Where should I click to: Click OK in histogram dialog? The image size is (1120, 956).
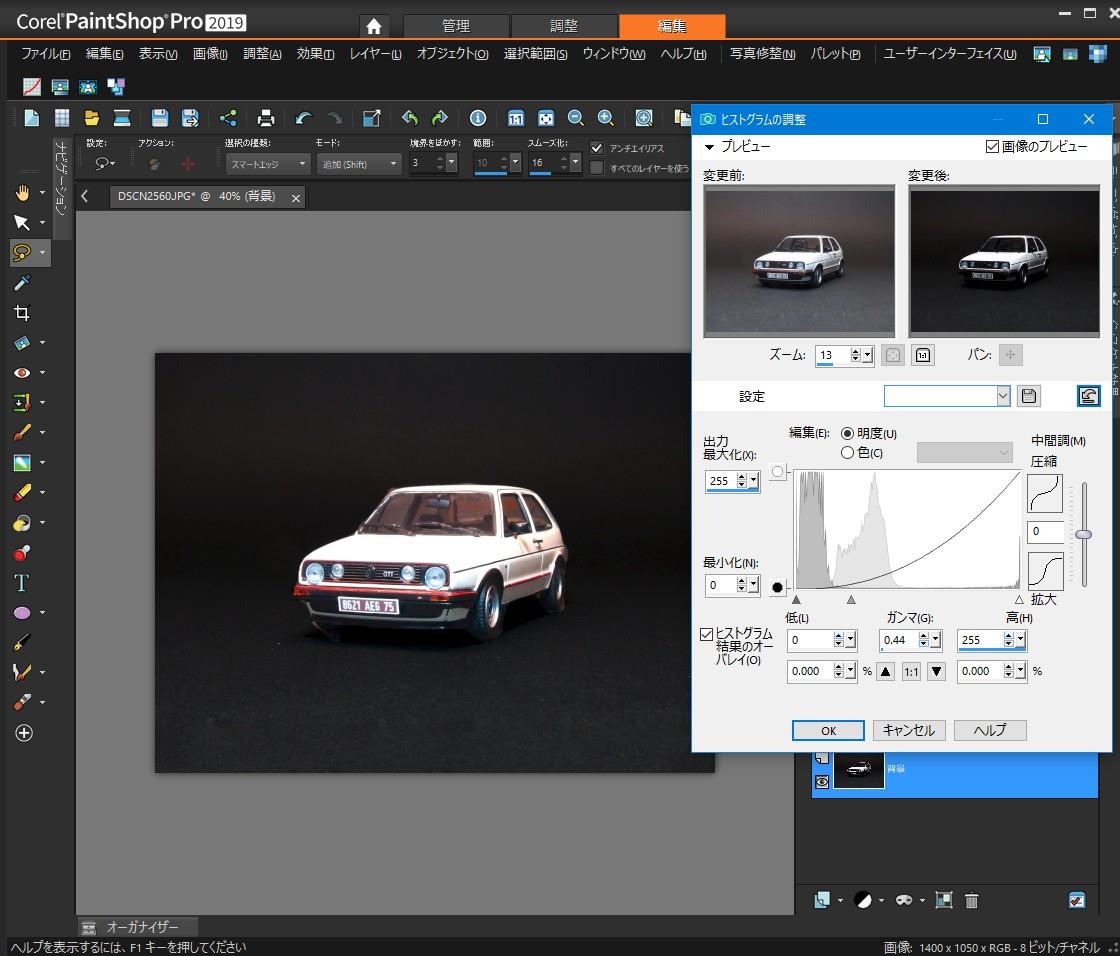click(x=828, y=730)
